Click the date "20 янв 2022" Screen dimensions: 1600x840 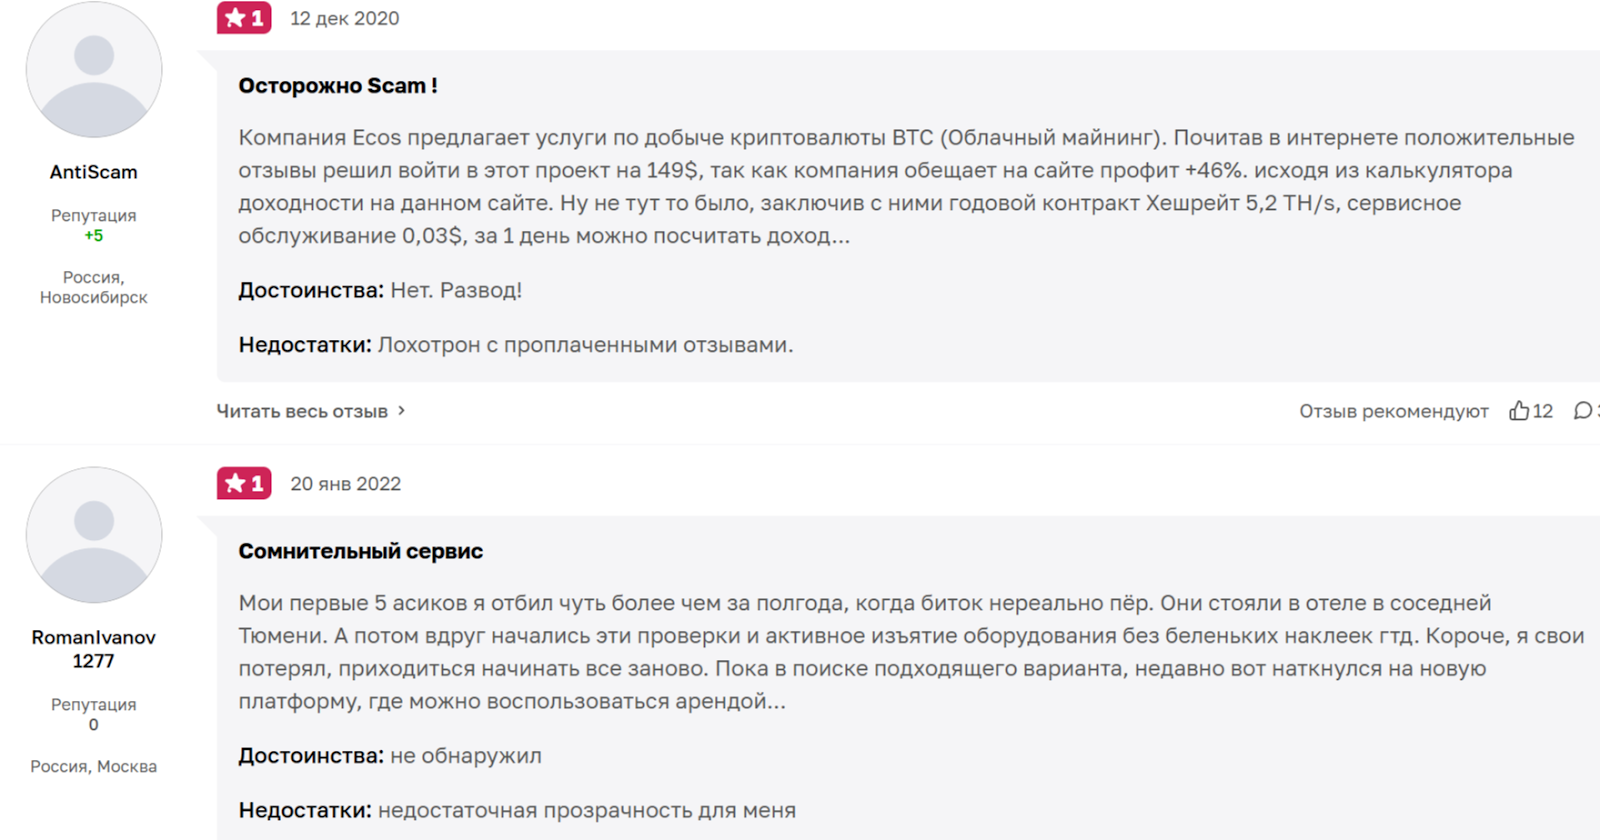[x=346, y=484]
